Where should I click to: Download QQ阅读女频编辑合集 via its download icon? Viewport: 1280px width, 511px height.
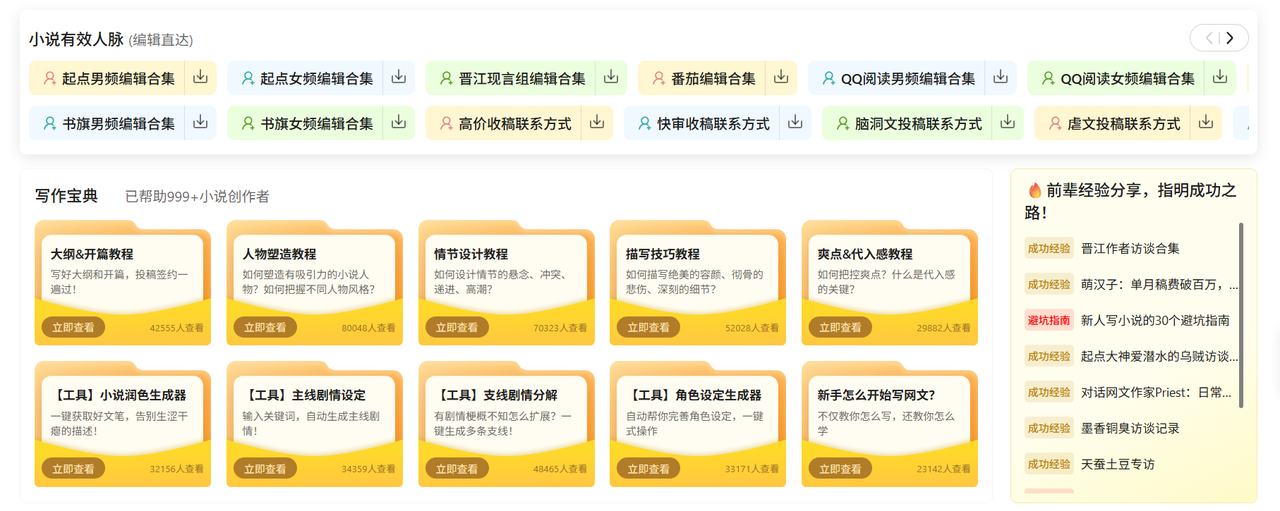click(x=1220, y=77)
